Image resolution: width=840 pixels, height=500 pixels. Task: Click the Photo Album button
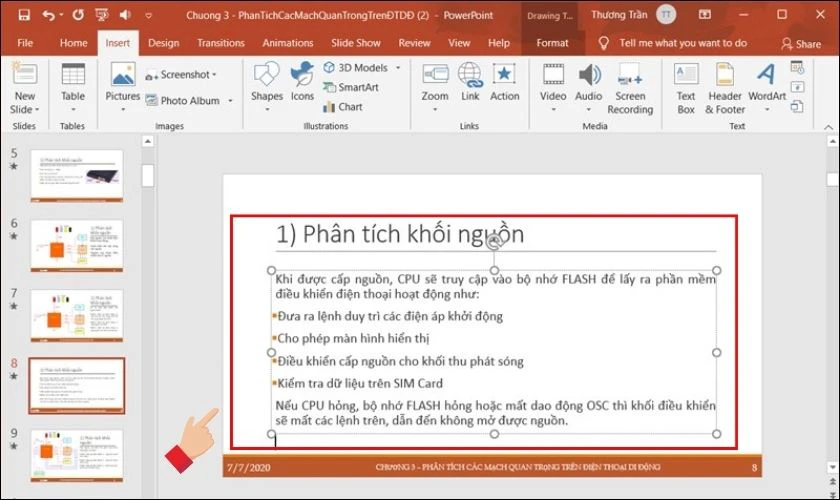[183, 100]
